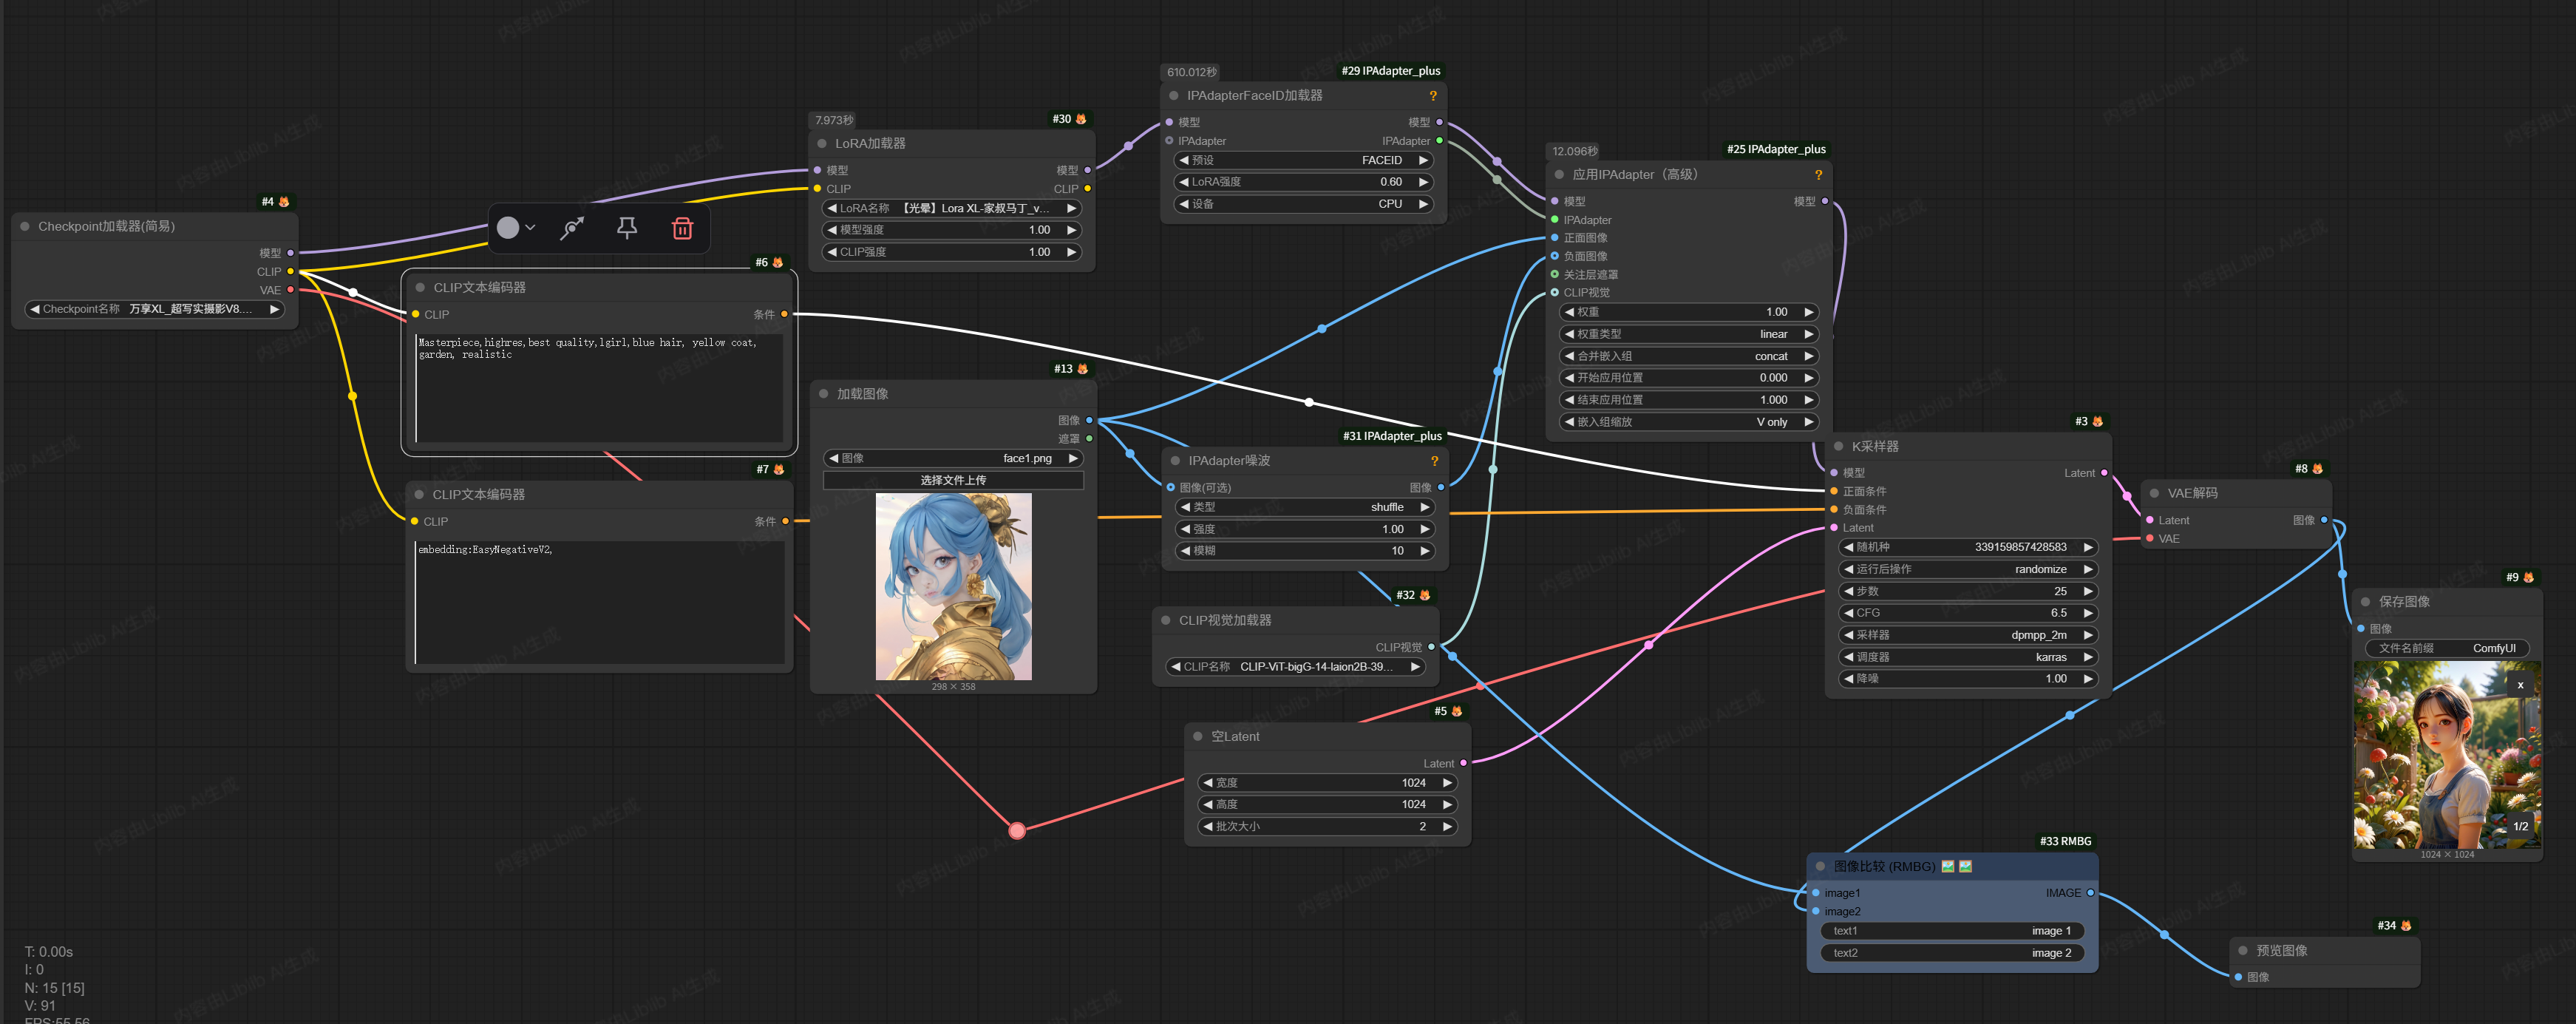Open the 采样器 dpmpp_2m dropdown
The image size is (2576, 1024).
tap(1968, 635)
